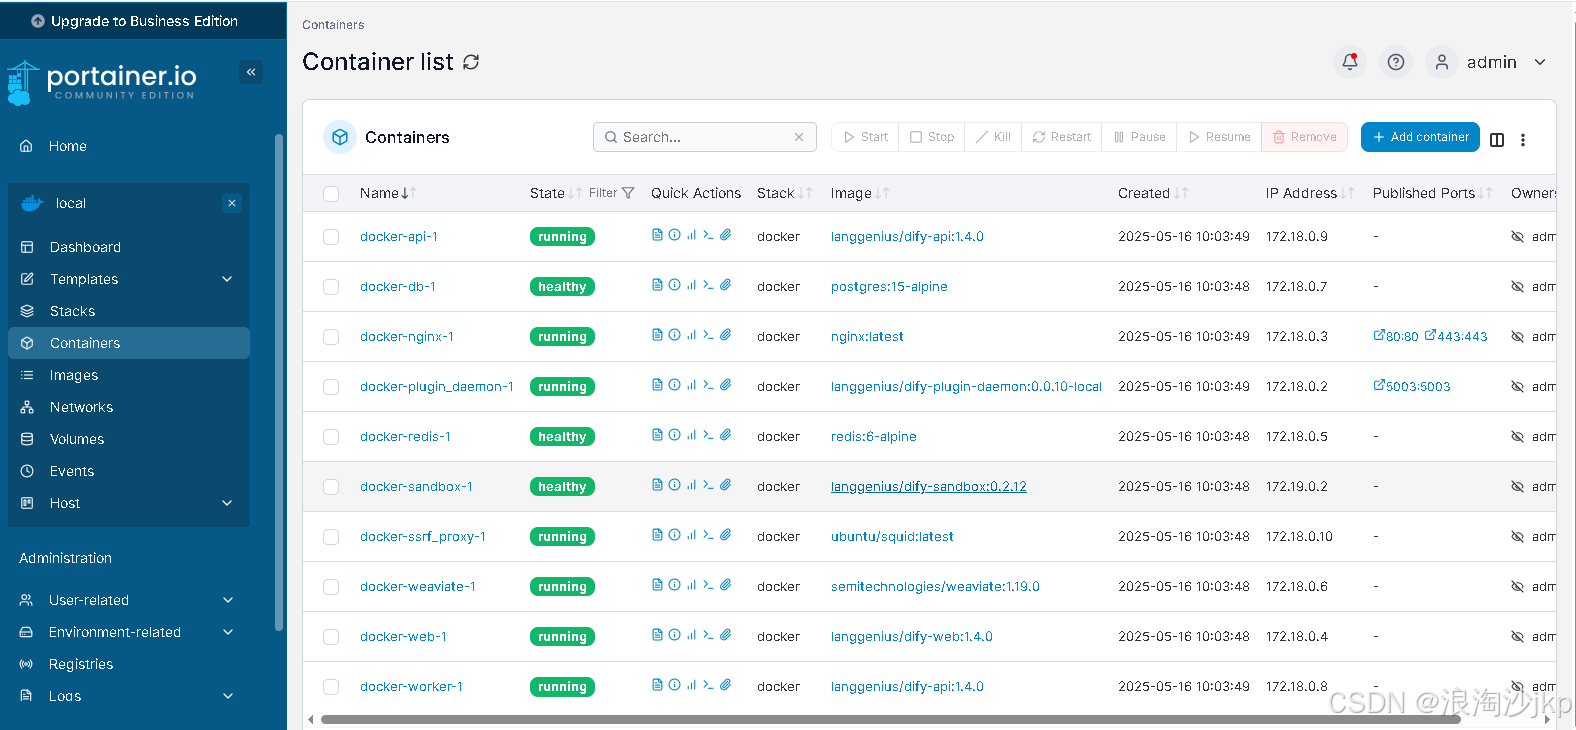Screen dimensions: 1576x730
Task: Open exec console icon for docker-web-1
Action: [708, 635]
